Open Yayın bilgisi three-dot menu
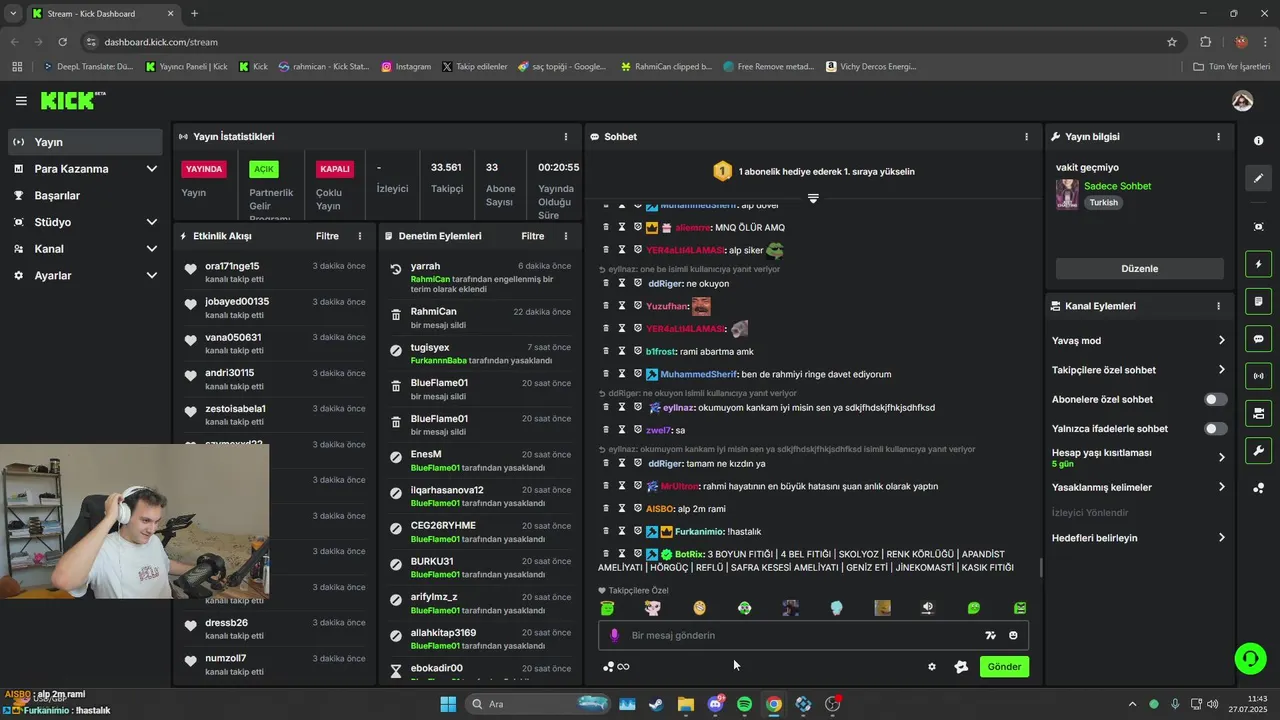The height and width of the screenshot is (720, 1280). point(1218,136)
